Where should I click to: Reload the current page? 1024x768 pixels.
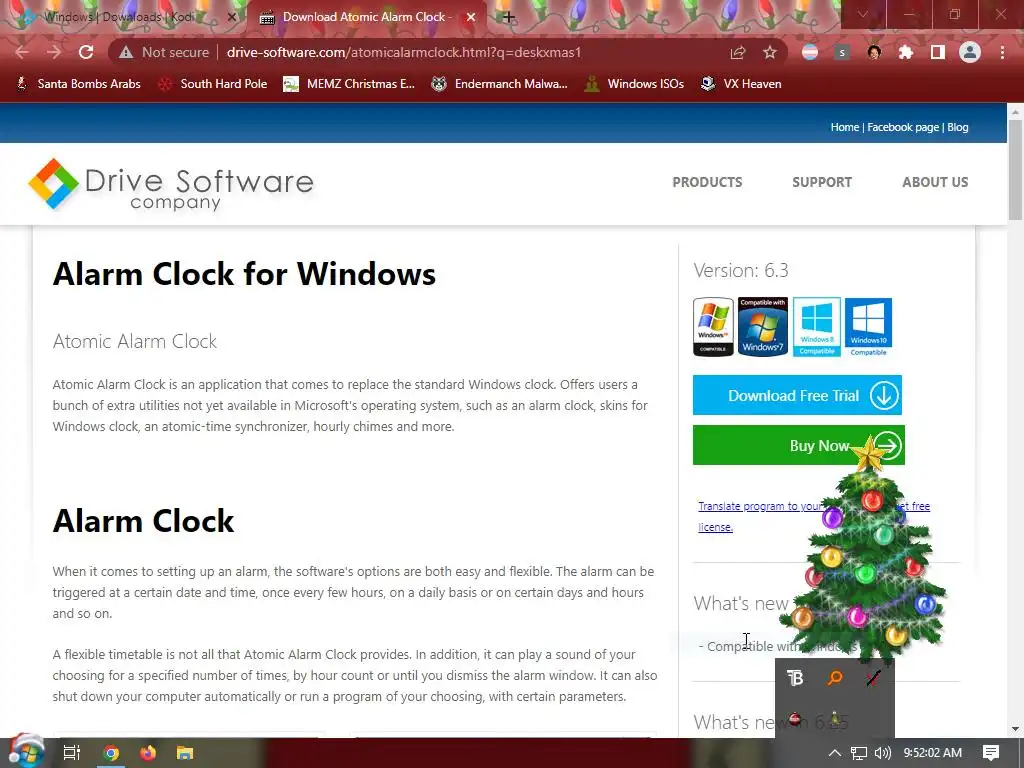coord(86,52)
